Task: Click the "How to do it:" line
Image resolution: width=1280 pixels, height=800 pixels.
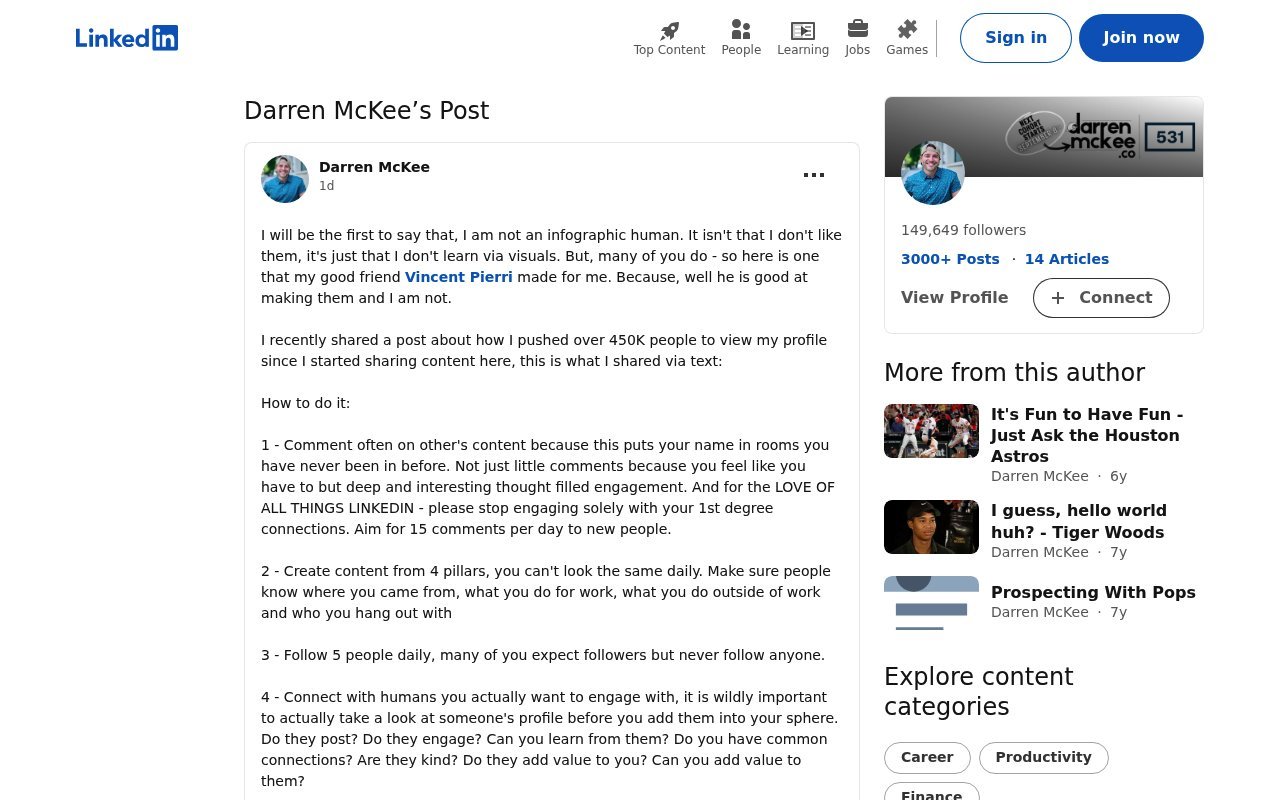Action: pyautogui.click(x=306, y=403)
